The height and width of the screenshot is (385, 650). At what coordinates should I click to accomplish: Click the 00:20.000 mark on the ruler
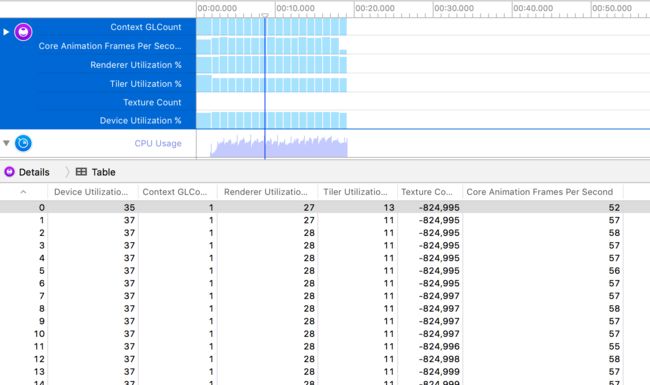click(x=375, y=8)
